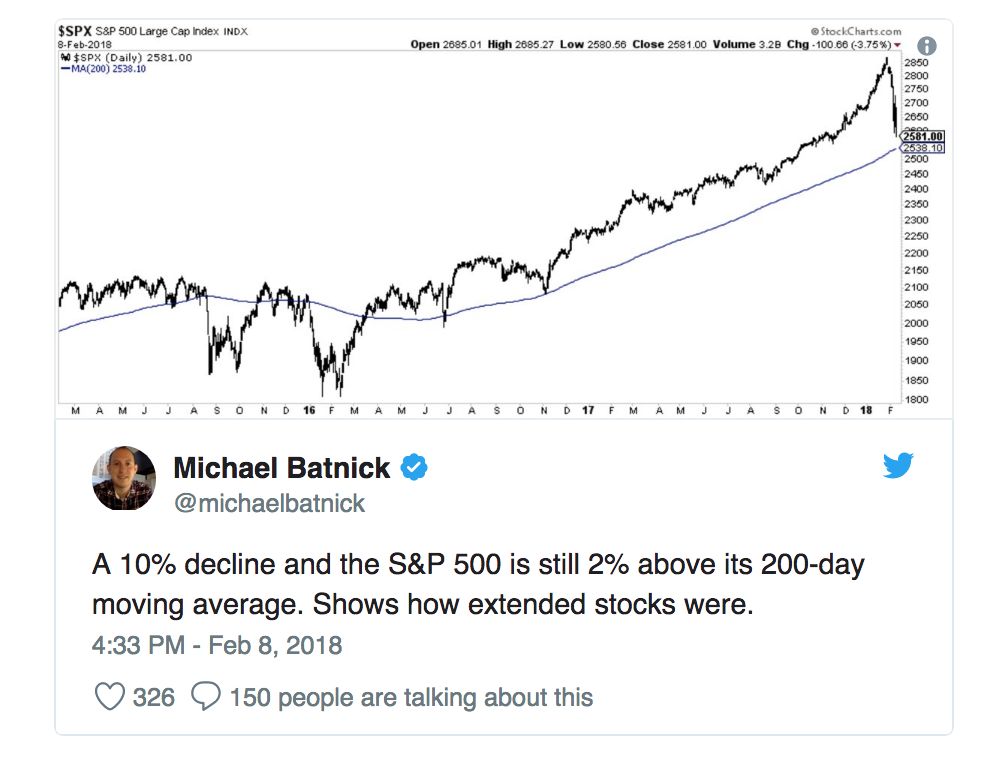Click the info icon above the chart
Screen dimensions: 1006x768
(926, 46)
